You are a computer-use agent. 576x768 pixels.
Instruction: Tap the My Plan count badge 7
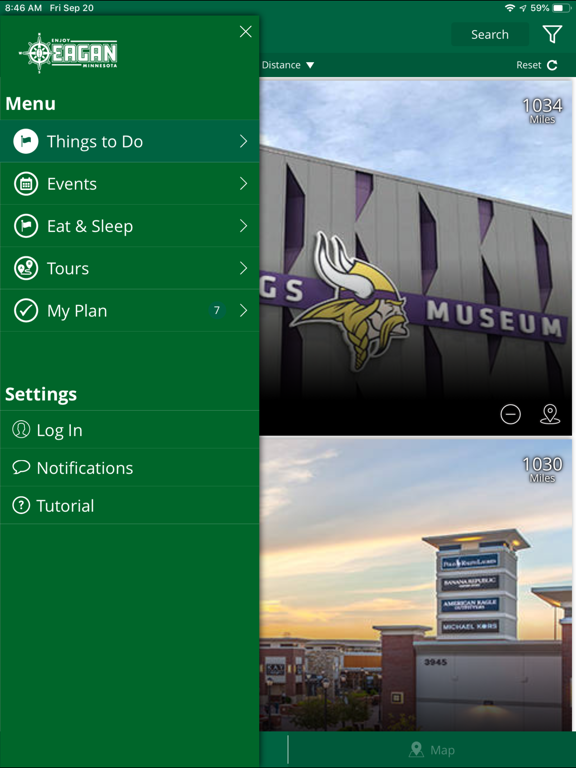tap(216, 310)
